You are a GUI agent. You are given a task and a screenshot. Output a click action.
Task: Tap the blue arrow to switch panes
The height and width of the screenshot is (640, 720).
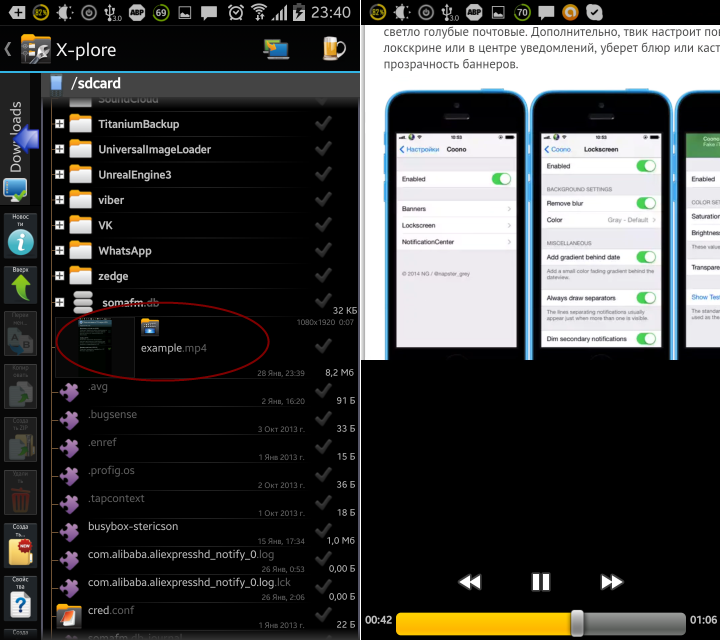click(27, 139)
